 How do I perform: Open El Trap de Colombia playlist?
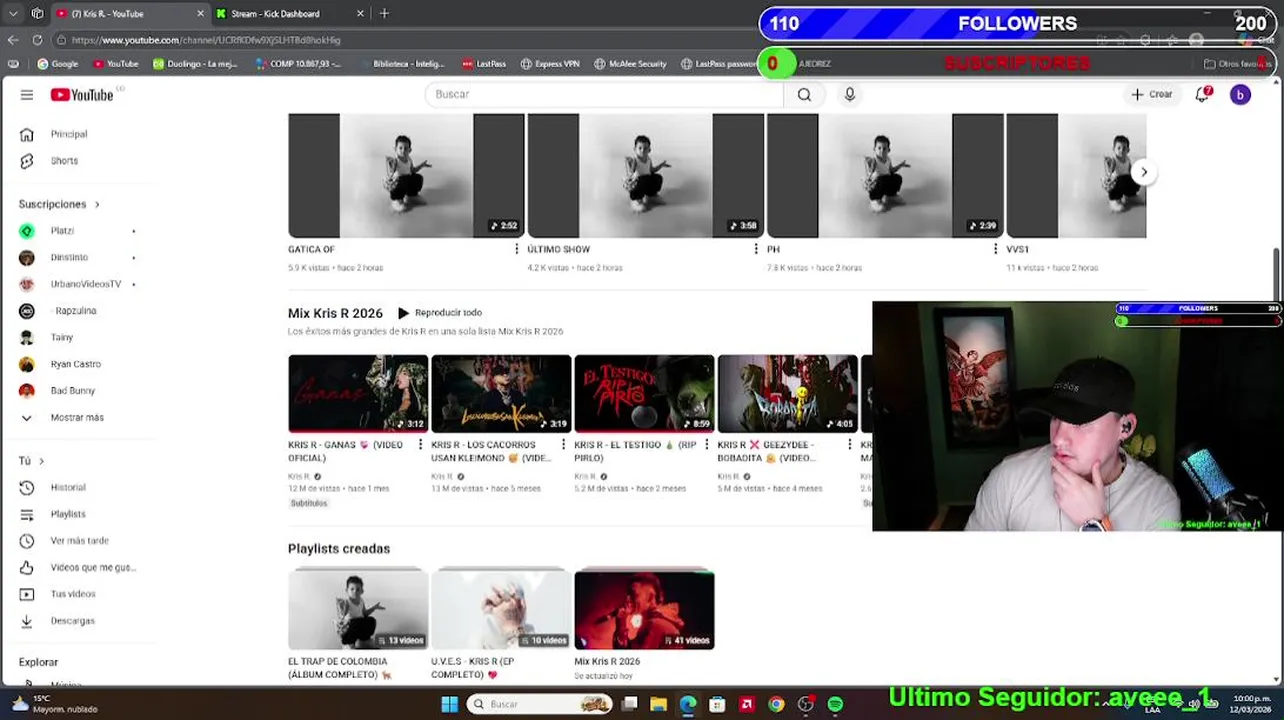(x=358, y=609)
